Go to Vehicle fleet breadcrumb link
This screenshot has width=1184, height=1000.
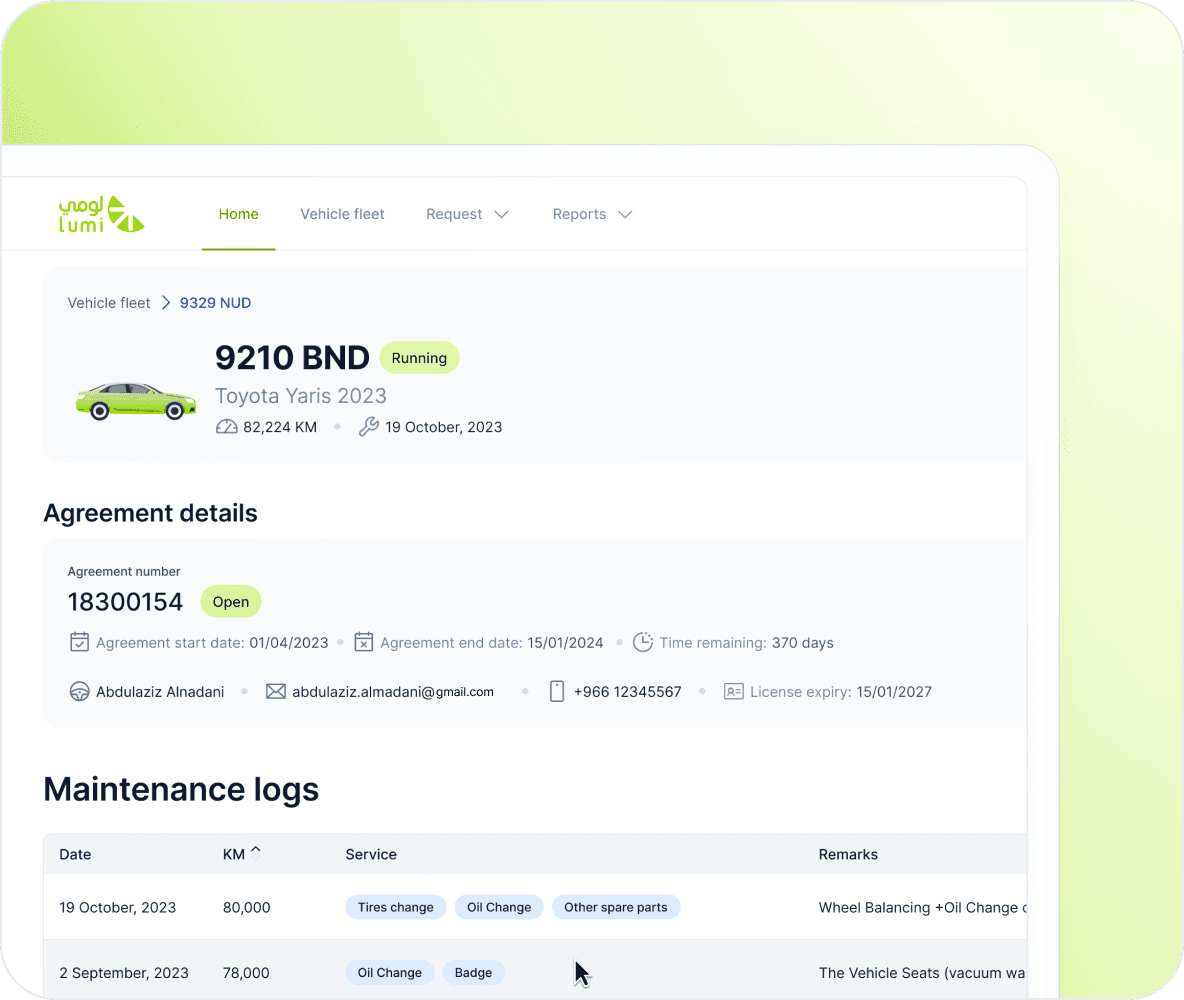click(x=109, y=303)
